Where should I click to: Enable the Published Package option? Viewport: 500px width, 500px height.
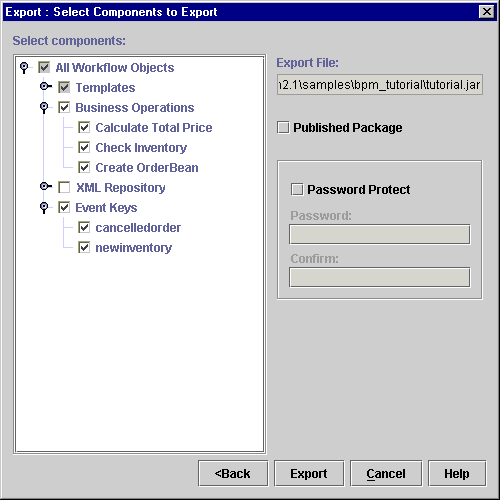tap(283, 128)
